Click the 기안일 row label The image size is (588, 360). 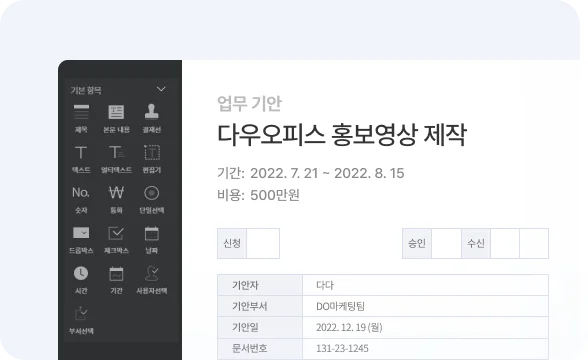245,327
